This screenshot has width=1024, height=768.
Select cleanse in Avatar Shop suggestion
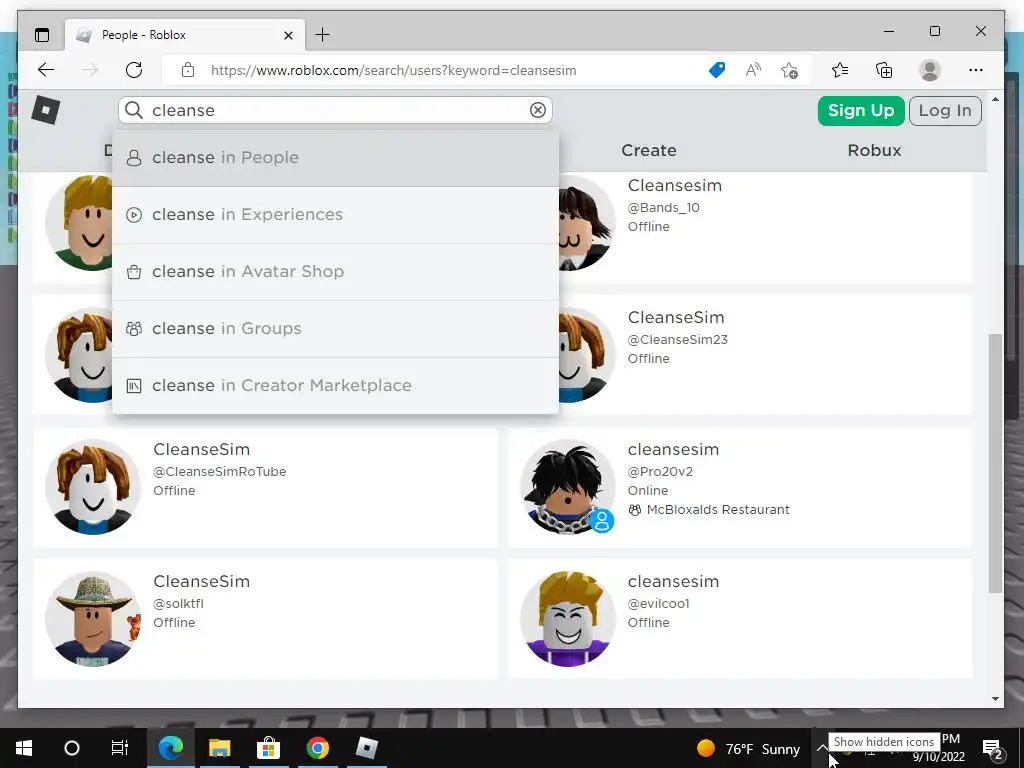click(x=336, y=272)
